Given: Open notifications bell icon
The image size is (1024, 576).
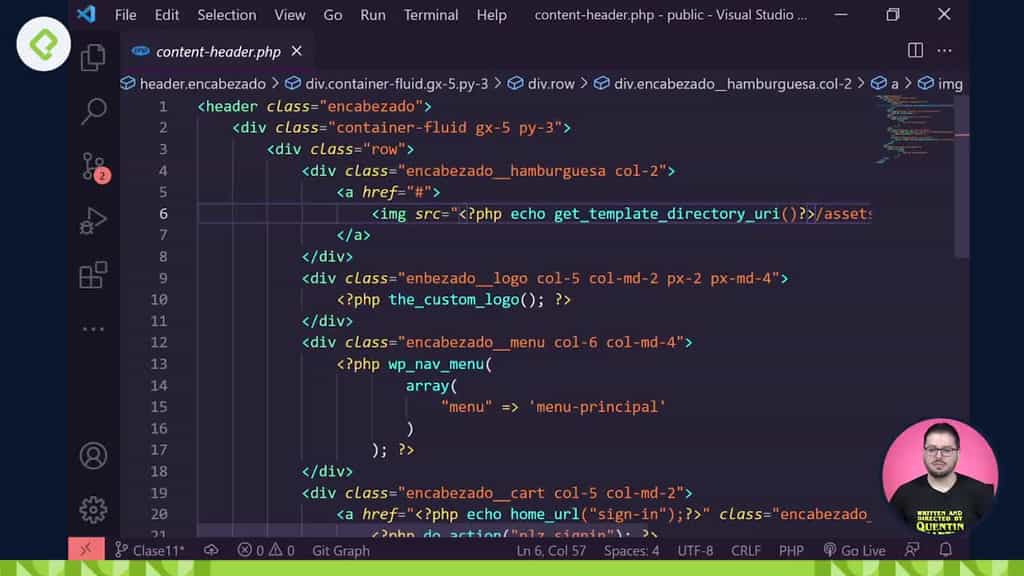Looking at the screenshot, I should (x=946, y=550).
